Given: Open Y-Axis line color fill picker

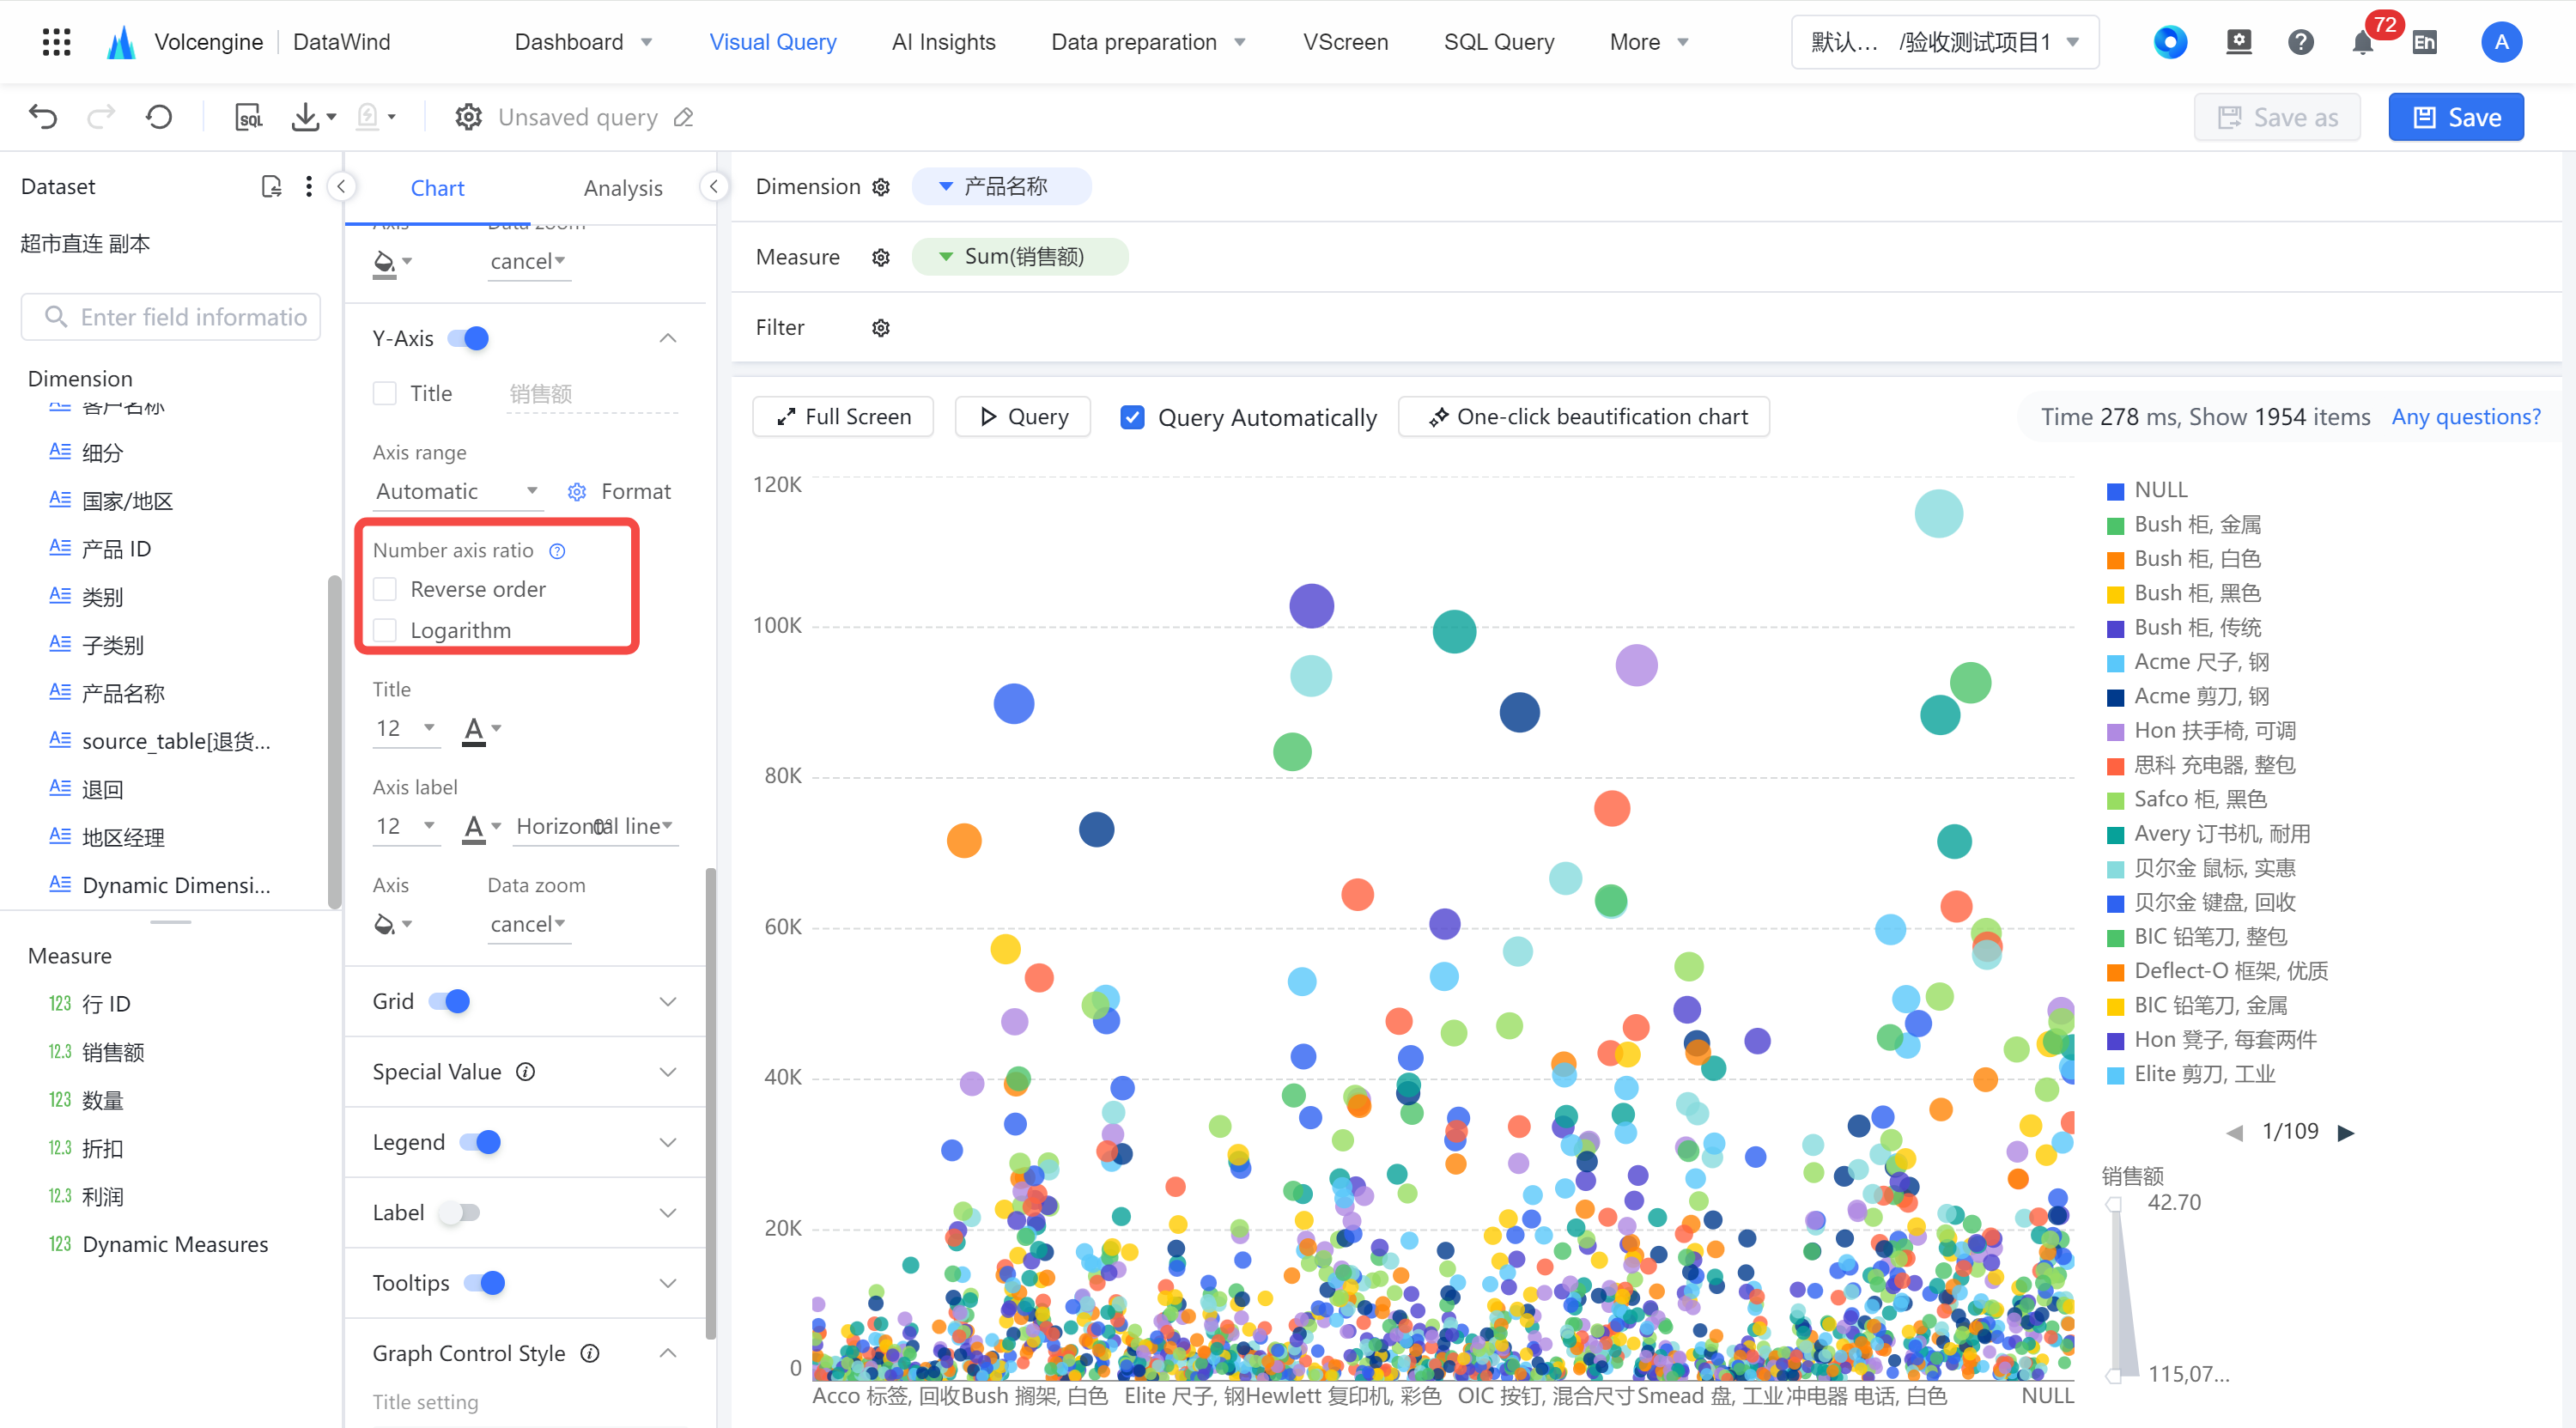Looking at the screenshot, I should click(x=392, y=923).
